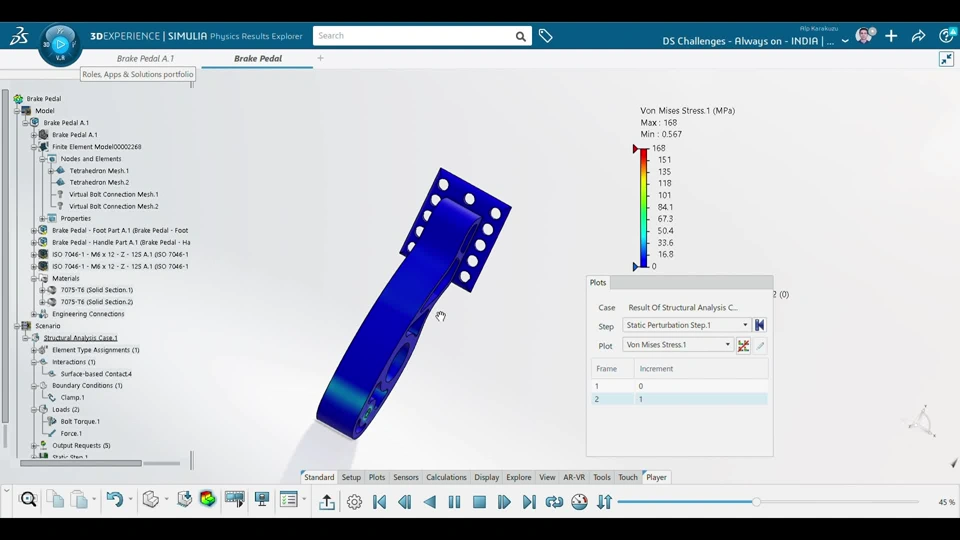The image size is (960, 540).
Task: Click the up-down arrows player icon
Action: pyautogui.click(x=604, y=502)
